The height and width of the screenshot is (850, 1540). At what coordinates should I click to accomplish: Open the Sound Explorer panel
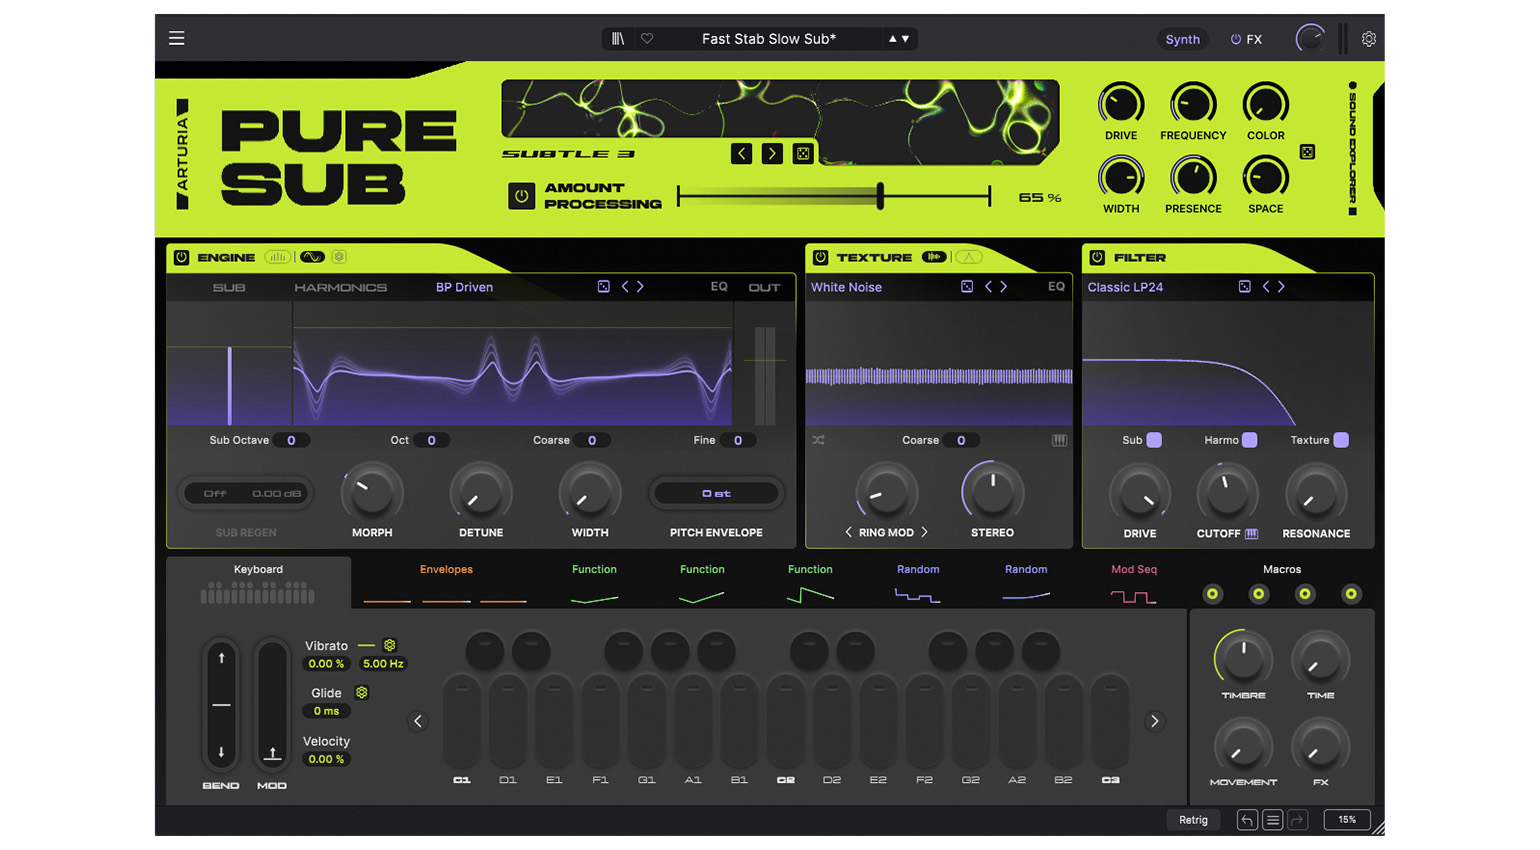1353,148
